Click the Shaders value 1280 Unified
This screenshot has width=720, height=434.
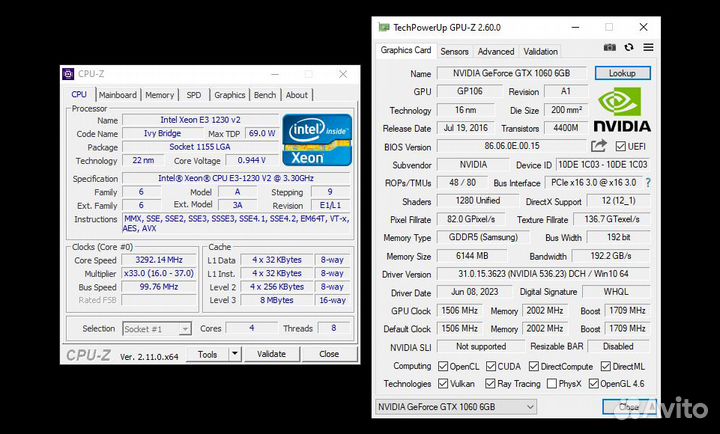(478, 201)
